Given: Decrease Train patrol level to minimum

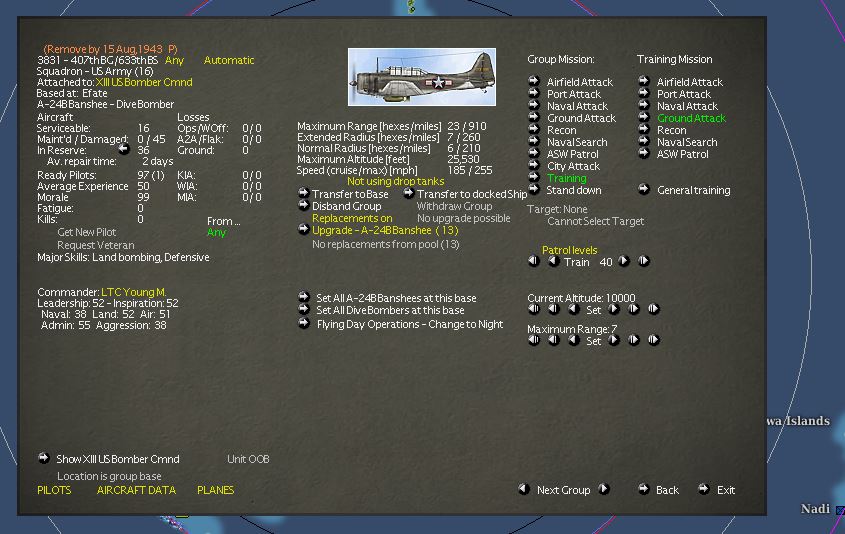Looking at the screenshot, I should tap(534, 261).
